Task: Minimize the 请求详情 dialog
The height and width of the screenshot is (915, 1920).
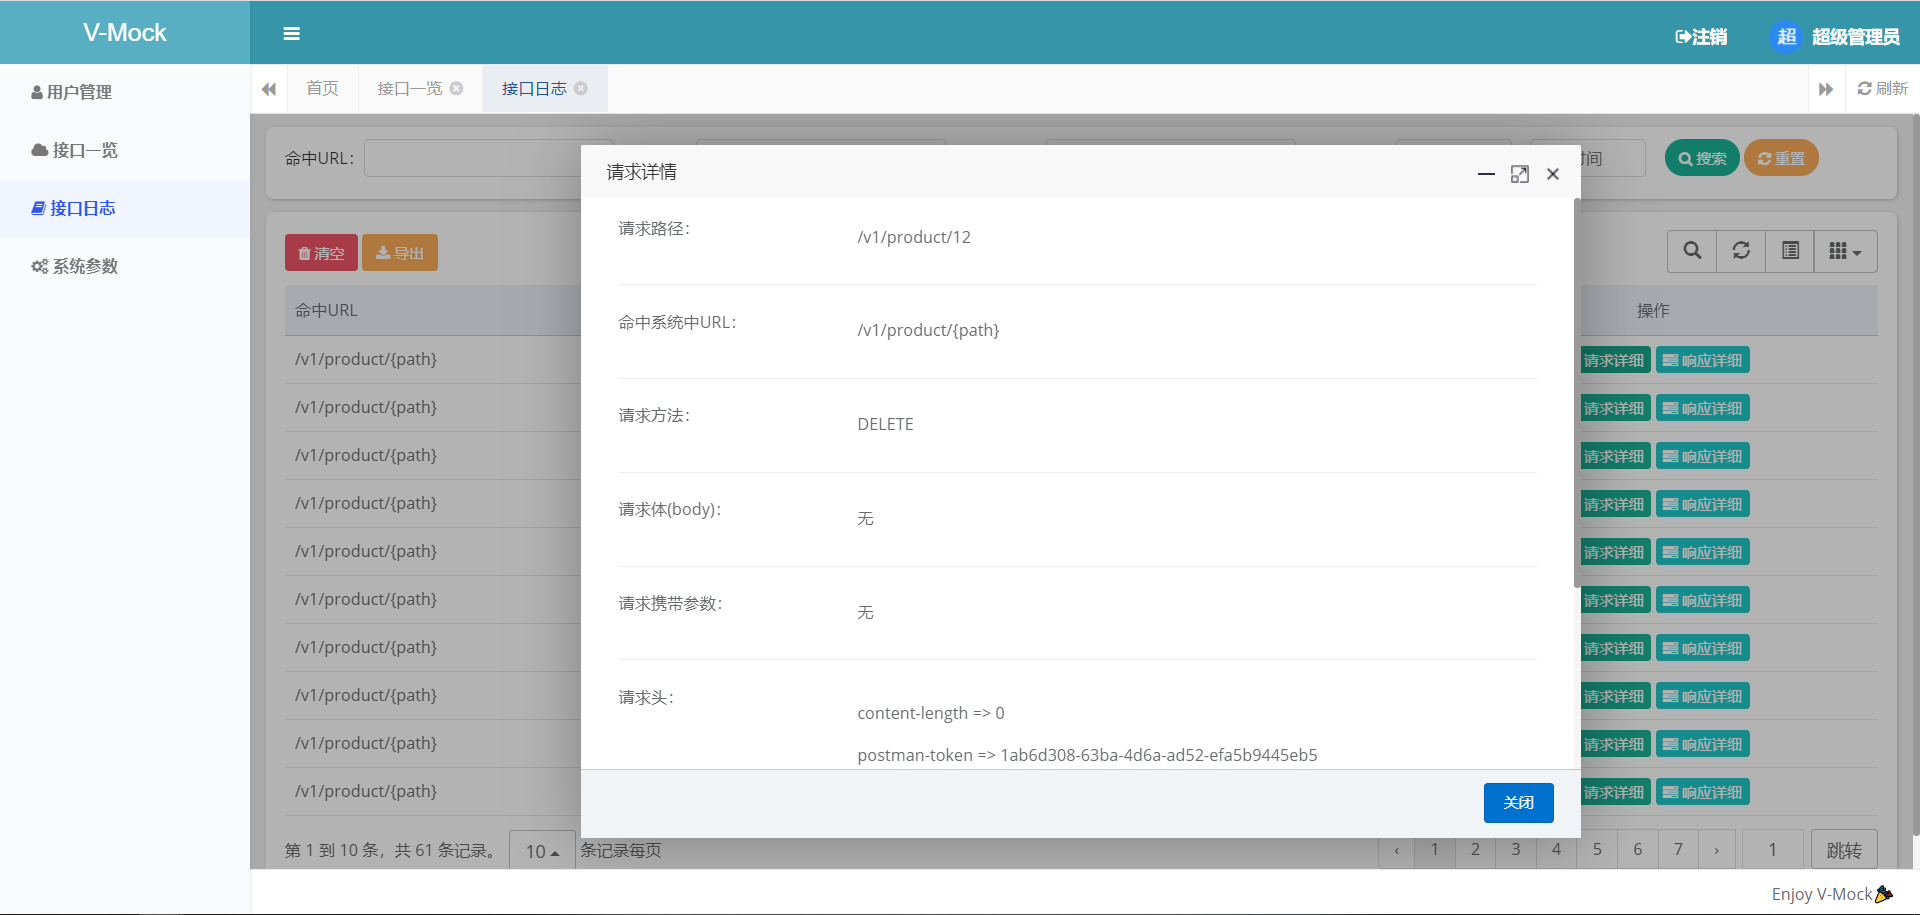Action: click(1486, 174)
